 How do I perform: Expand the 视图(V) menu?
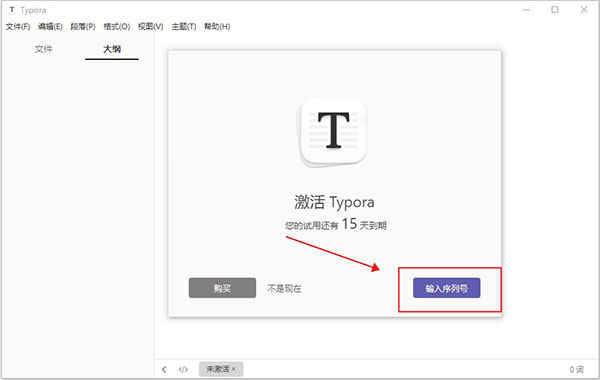tap(150, 27)
